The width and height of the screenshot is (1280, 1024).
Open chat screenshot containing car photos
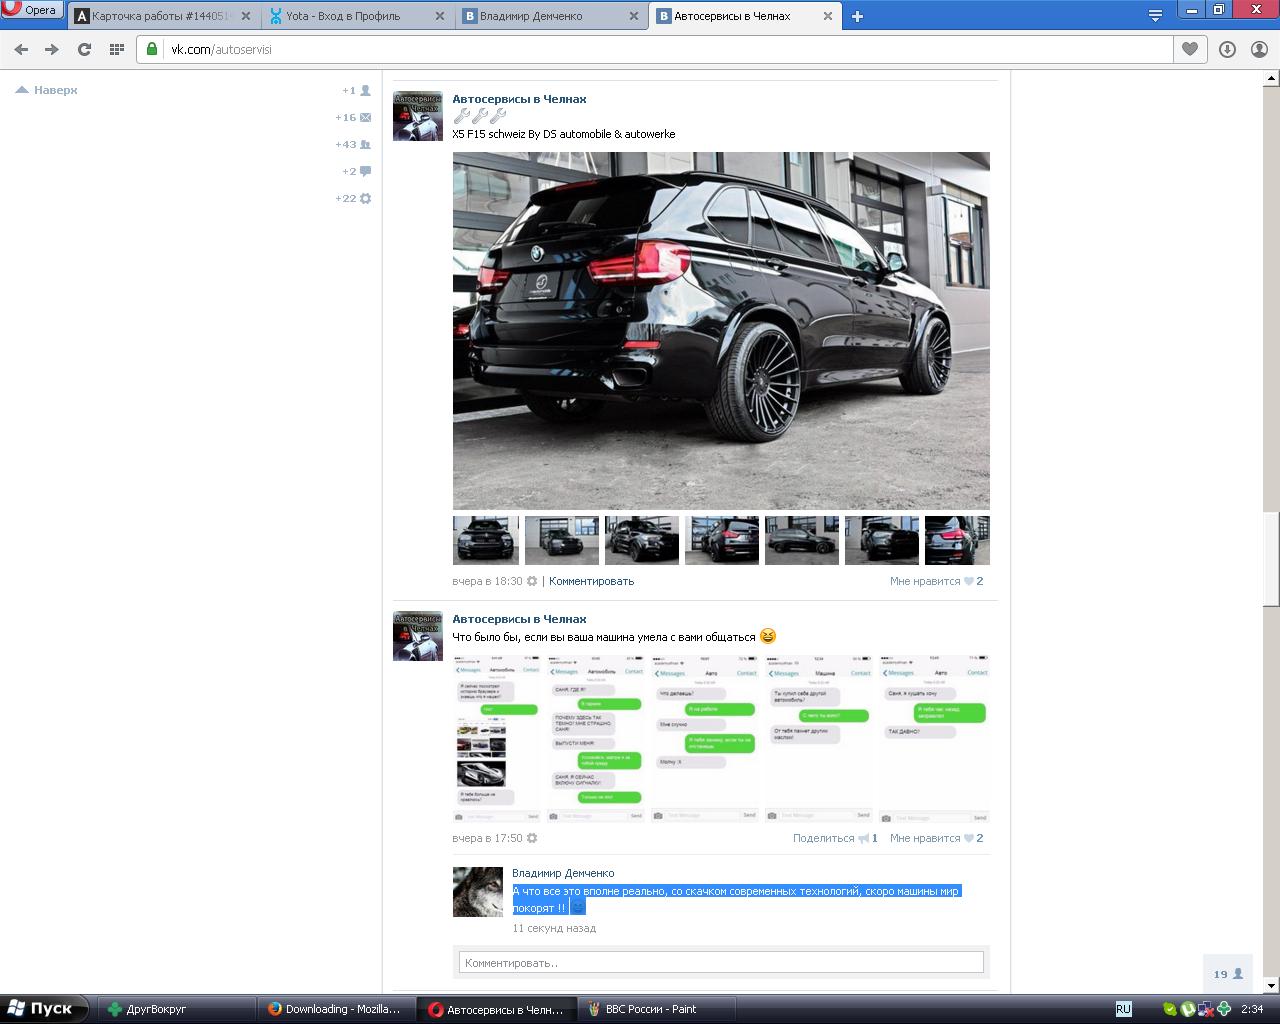(x=497, y=739)
